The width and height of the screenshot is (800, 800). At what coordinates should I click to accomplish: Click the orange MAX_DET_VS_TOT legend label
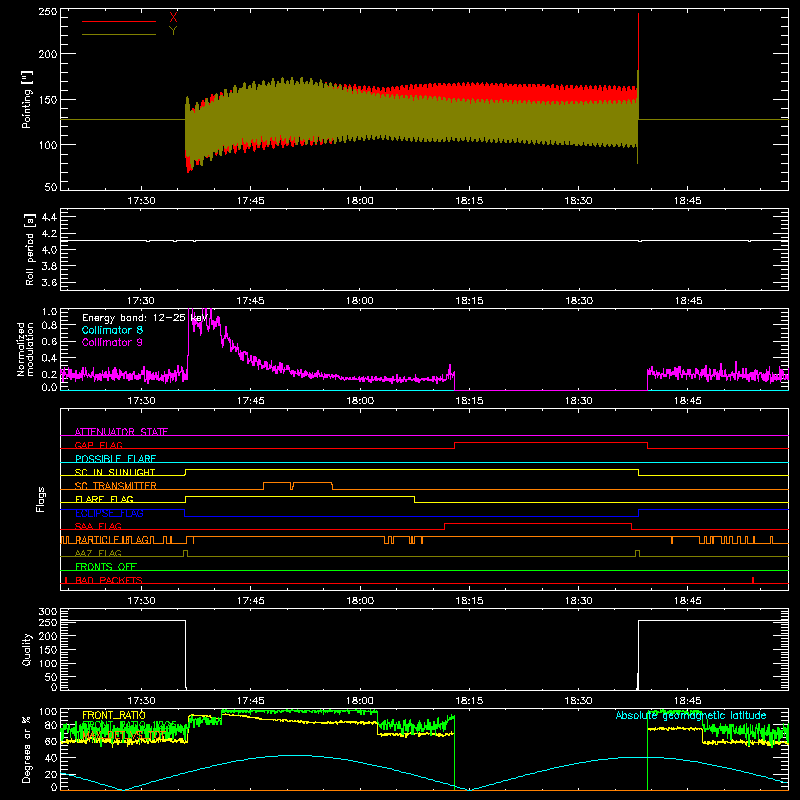point(124,736)
